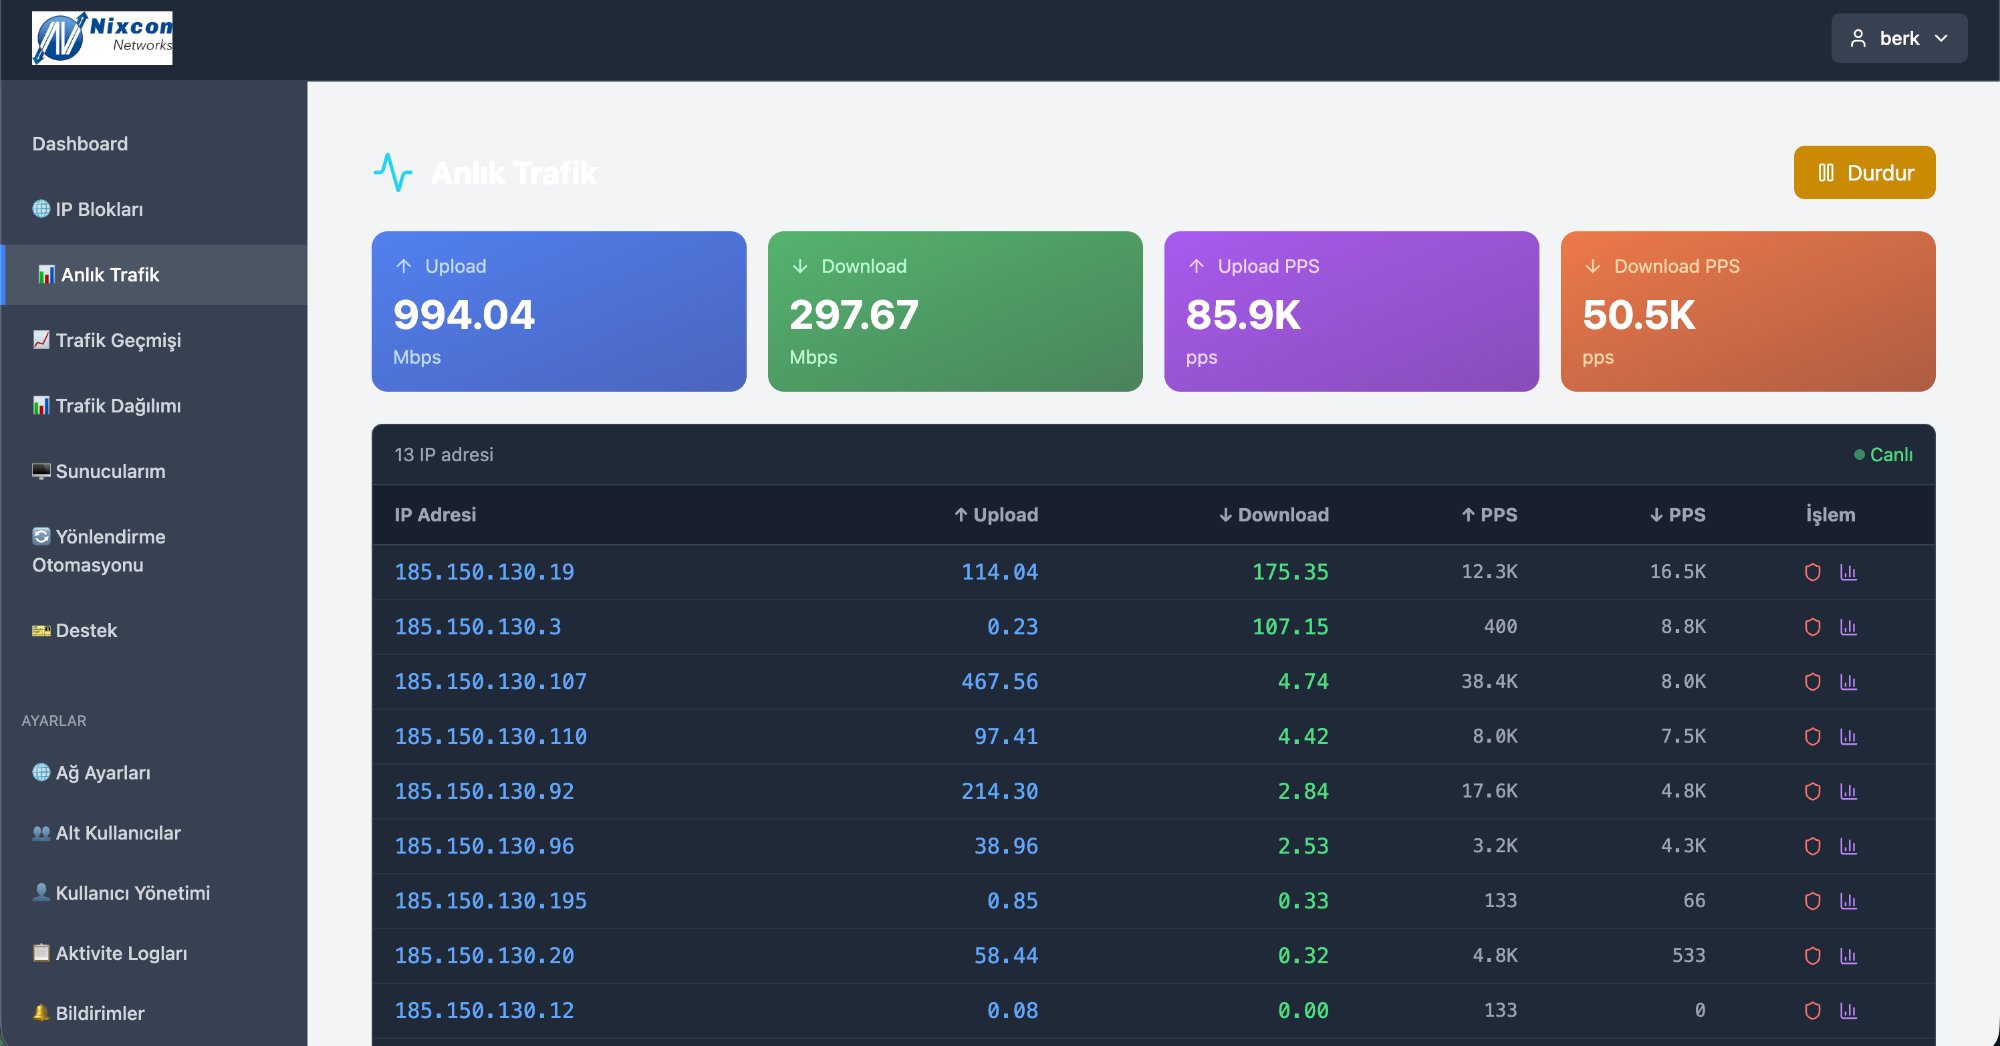Viewport: 2000px width, 1046px height.
Task: Click shield icon for 185.150.130.107
Action: (x=1812, y=682)
